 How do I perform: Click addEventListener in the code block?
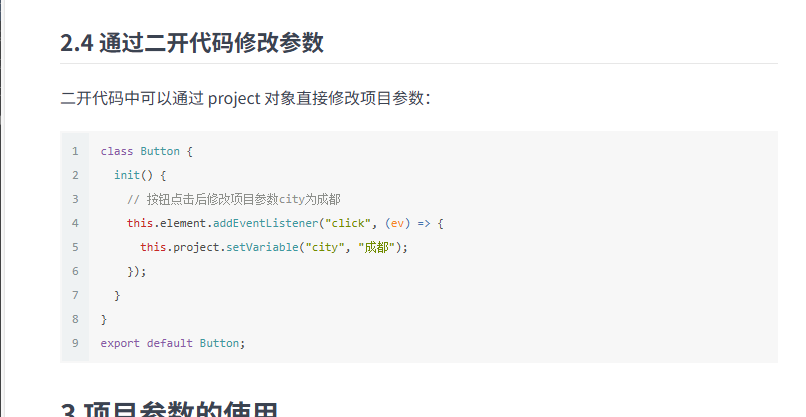(x=266, y=223)
